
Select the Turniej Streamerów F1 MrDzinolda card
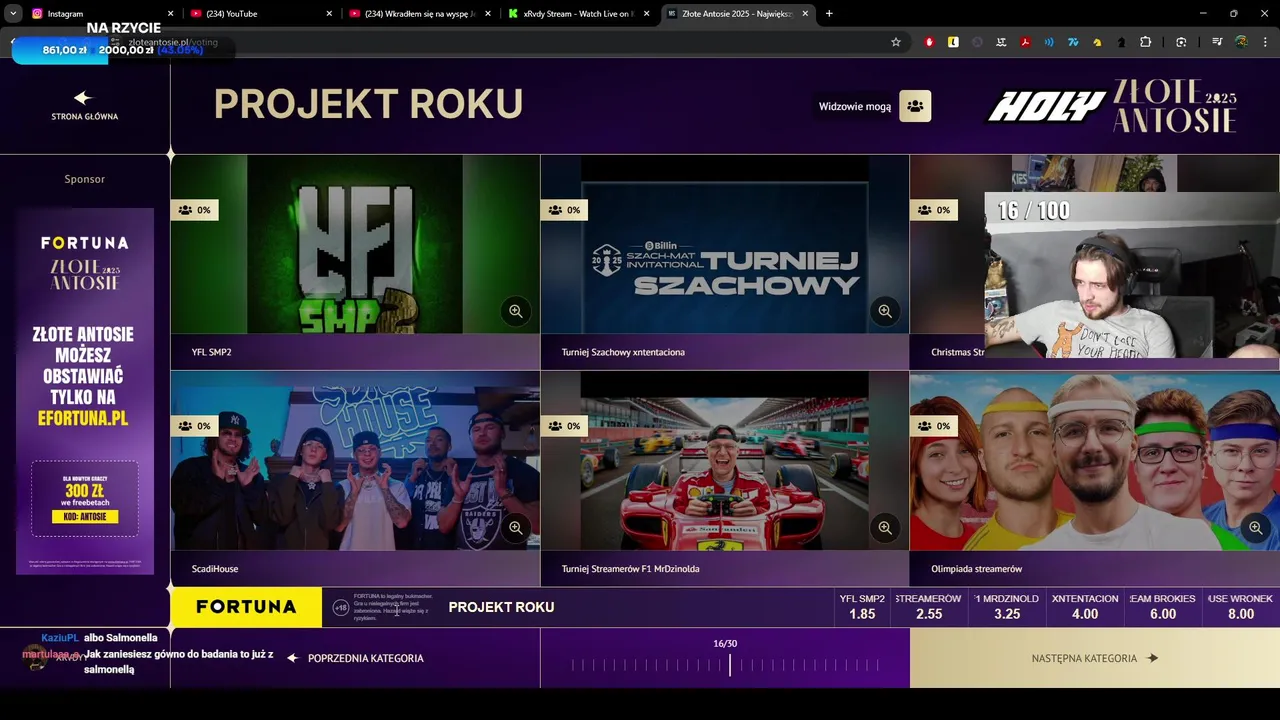click(724, 479)
